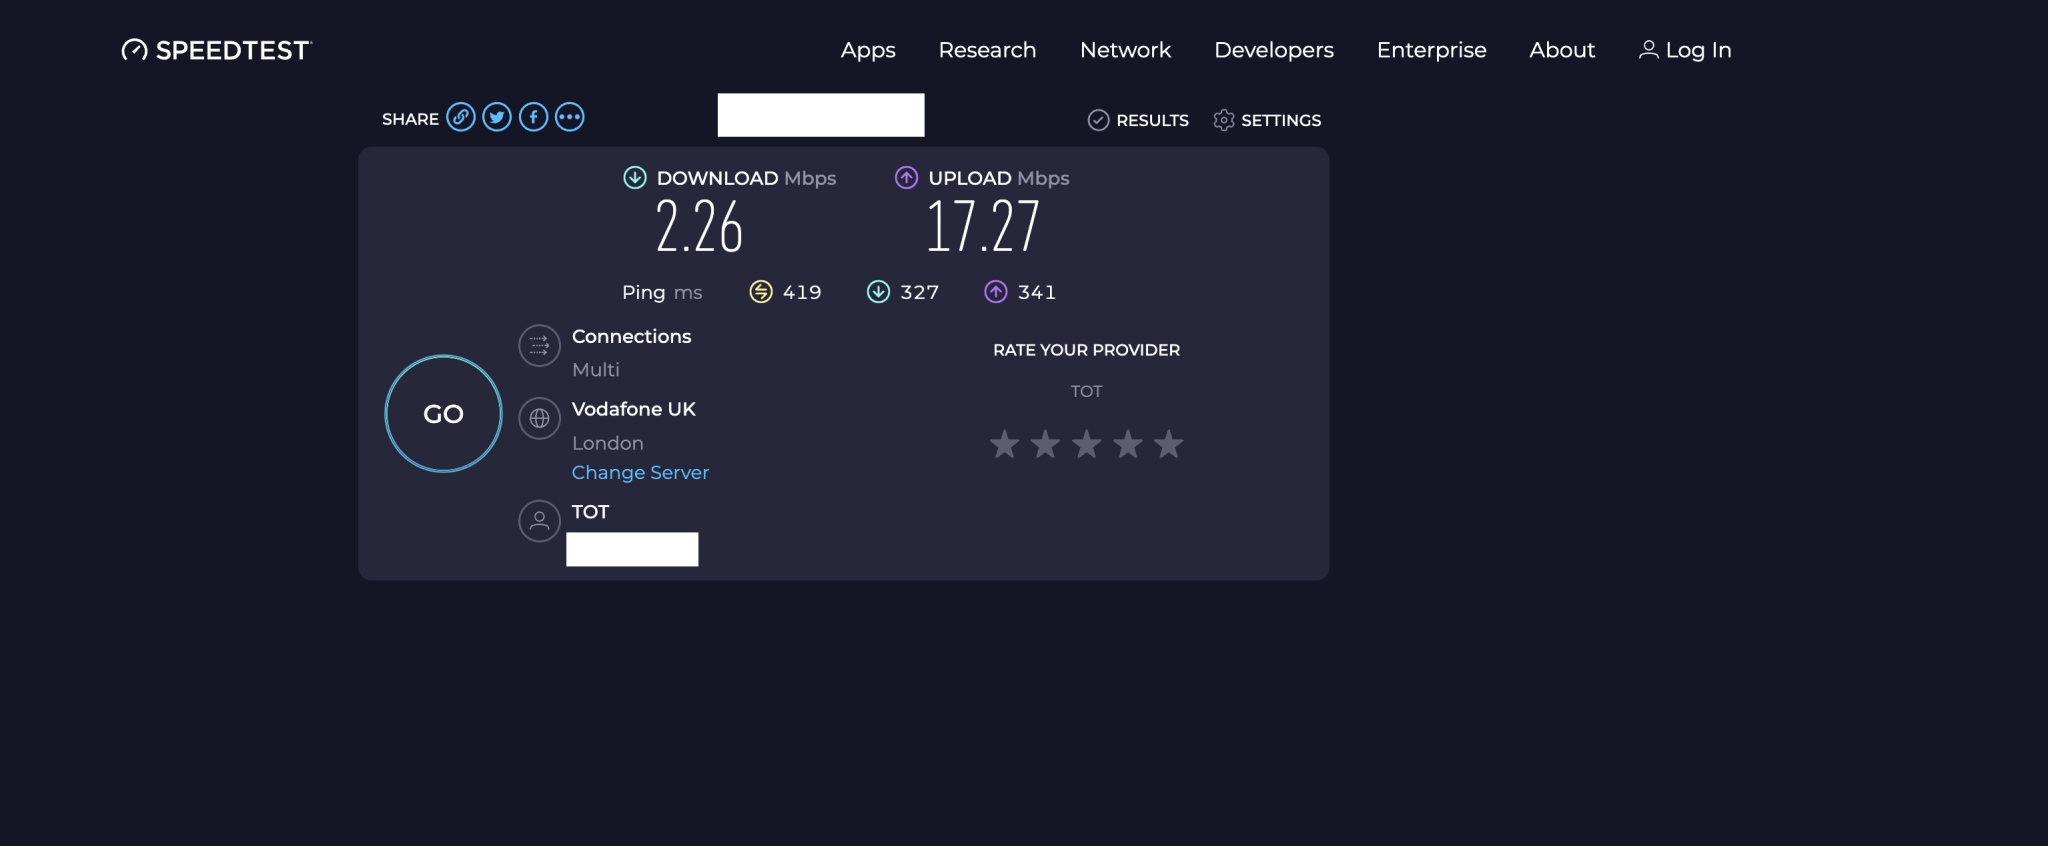Image resolution: width=2048 pixels, height=846 pixels.
Task: Start the test with GO button
Action: pyautogui.click(x=444, y=414)
